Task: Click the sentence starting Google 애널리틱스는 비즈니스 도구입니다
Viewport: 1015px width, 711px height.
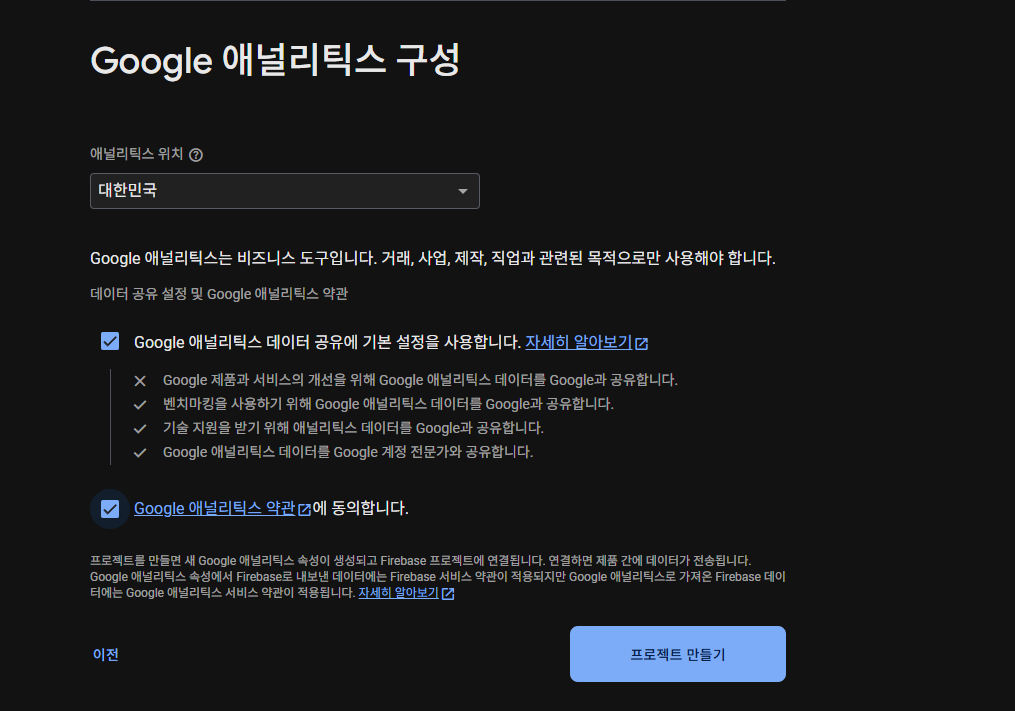Action: (432, 258)
